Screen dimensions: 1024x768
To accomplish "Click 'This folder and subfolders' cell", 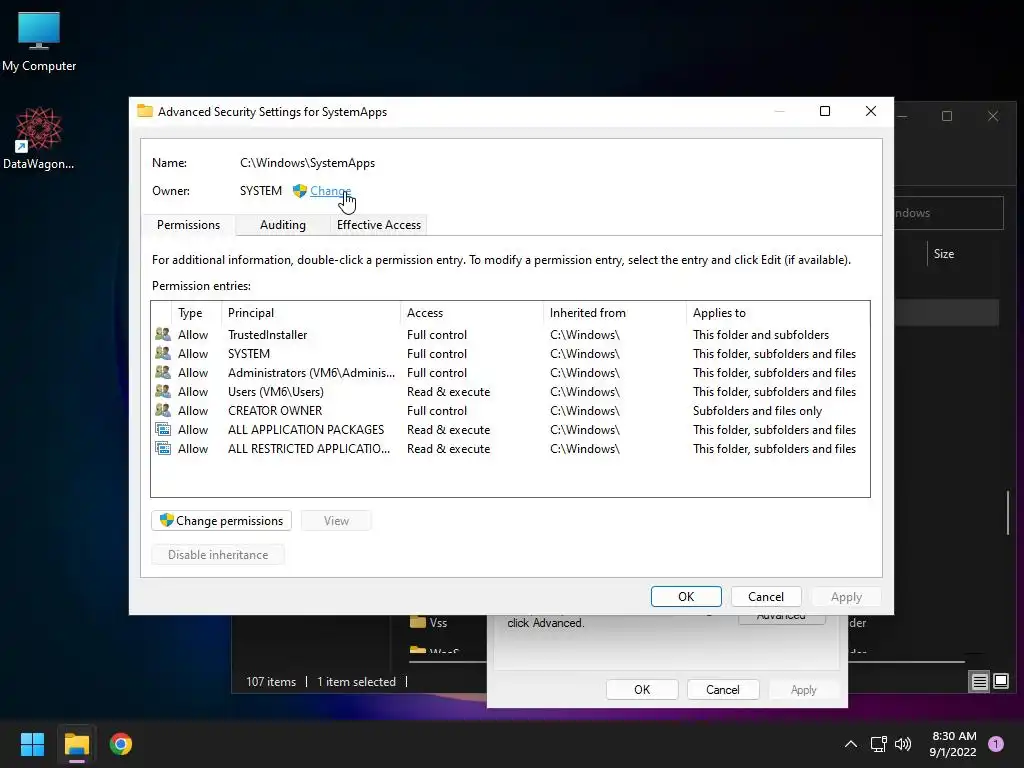I will coord(761,334).
